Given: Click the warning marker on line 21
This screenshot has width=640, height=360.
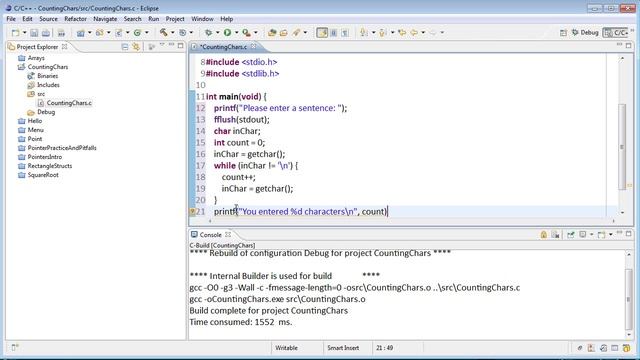Looking at the screenshot, I should tap(192, 211).
